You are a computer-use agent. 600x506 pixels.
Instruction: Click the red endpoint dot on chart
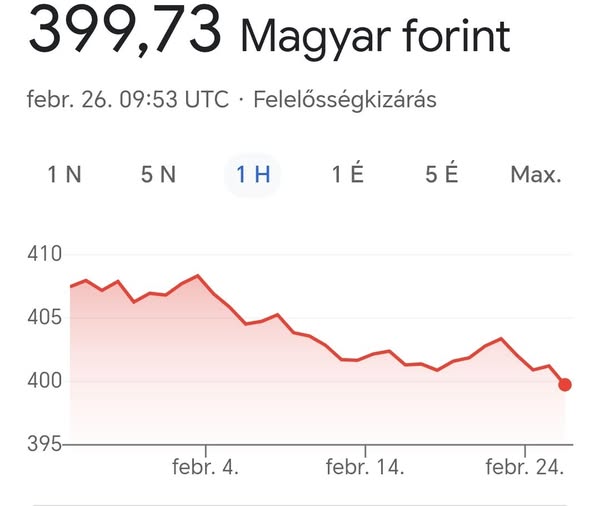(565, 384)
